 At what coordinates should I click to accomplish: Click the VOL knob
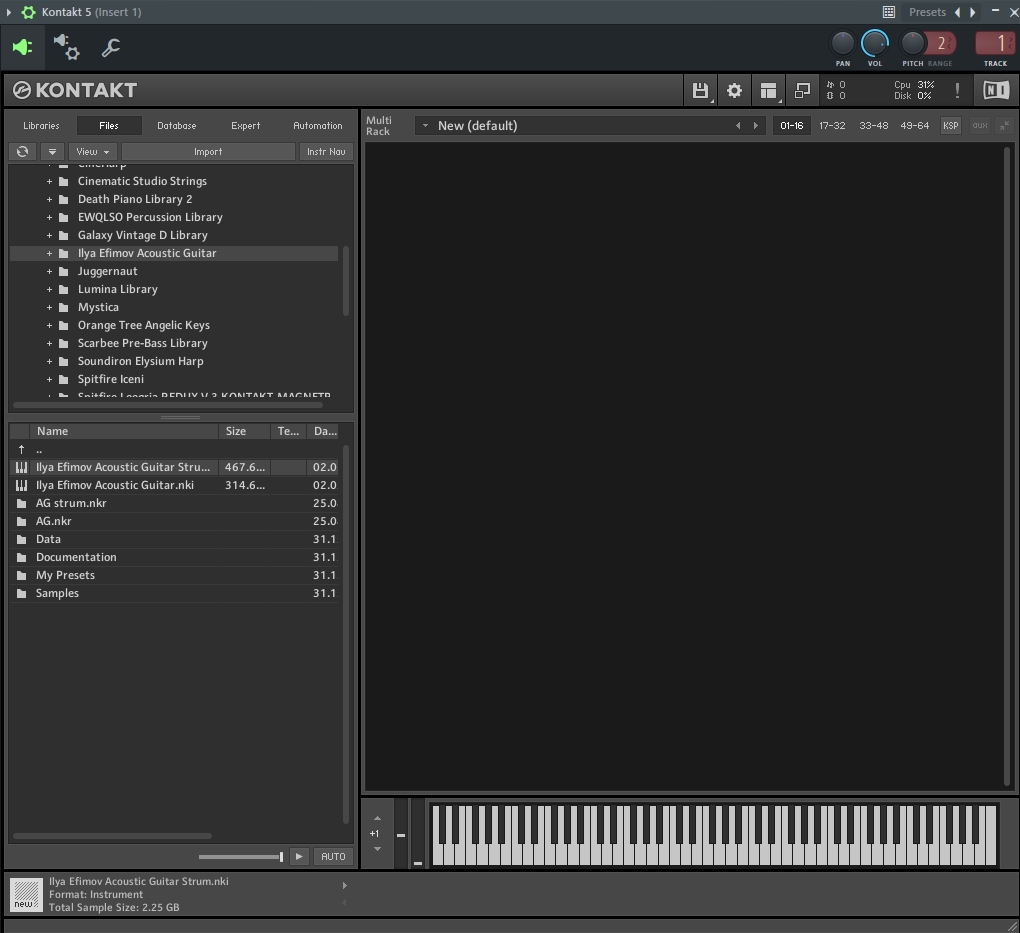pos(875,44)
